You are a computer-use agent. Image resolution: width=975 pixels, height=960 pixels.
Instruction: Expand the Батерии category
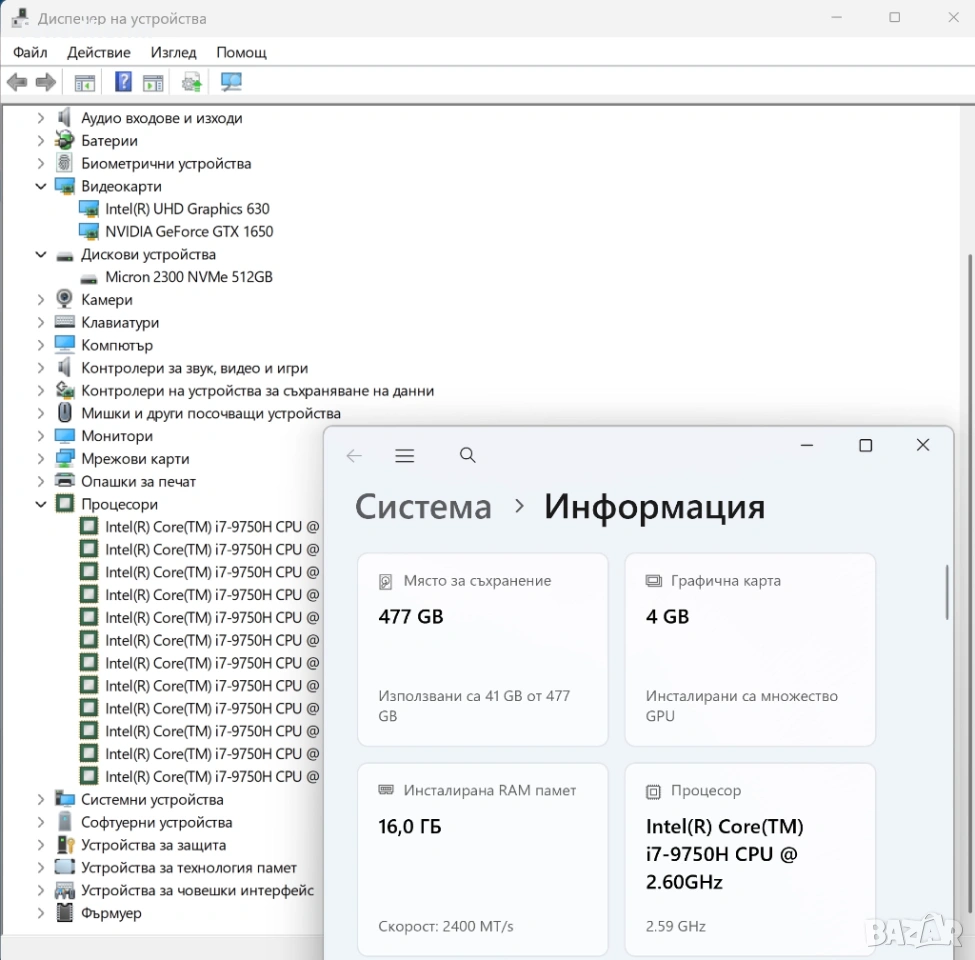tap(41, 141)
